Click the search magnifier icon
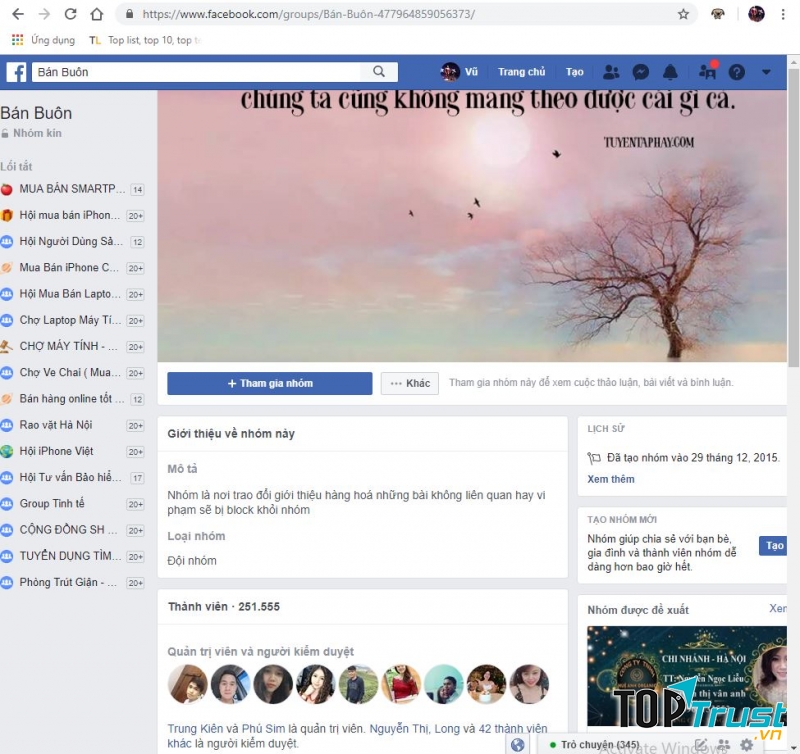This screenshot has height=754, width=800. point(379,72)
